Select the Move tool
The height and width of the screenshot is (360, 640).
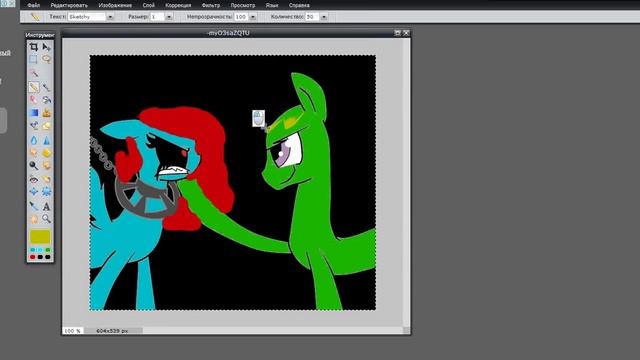click(47, 47)
